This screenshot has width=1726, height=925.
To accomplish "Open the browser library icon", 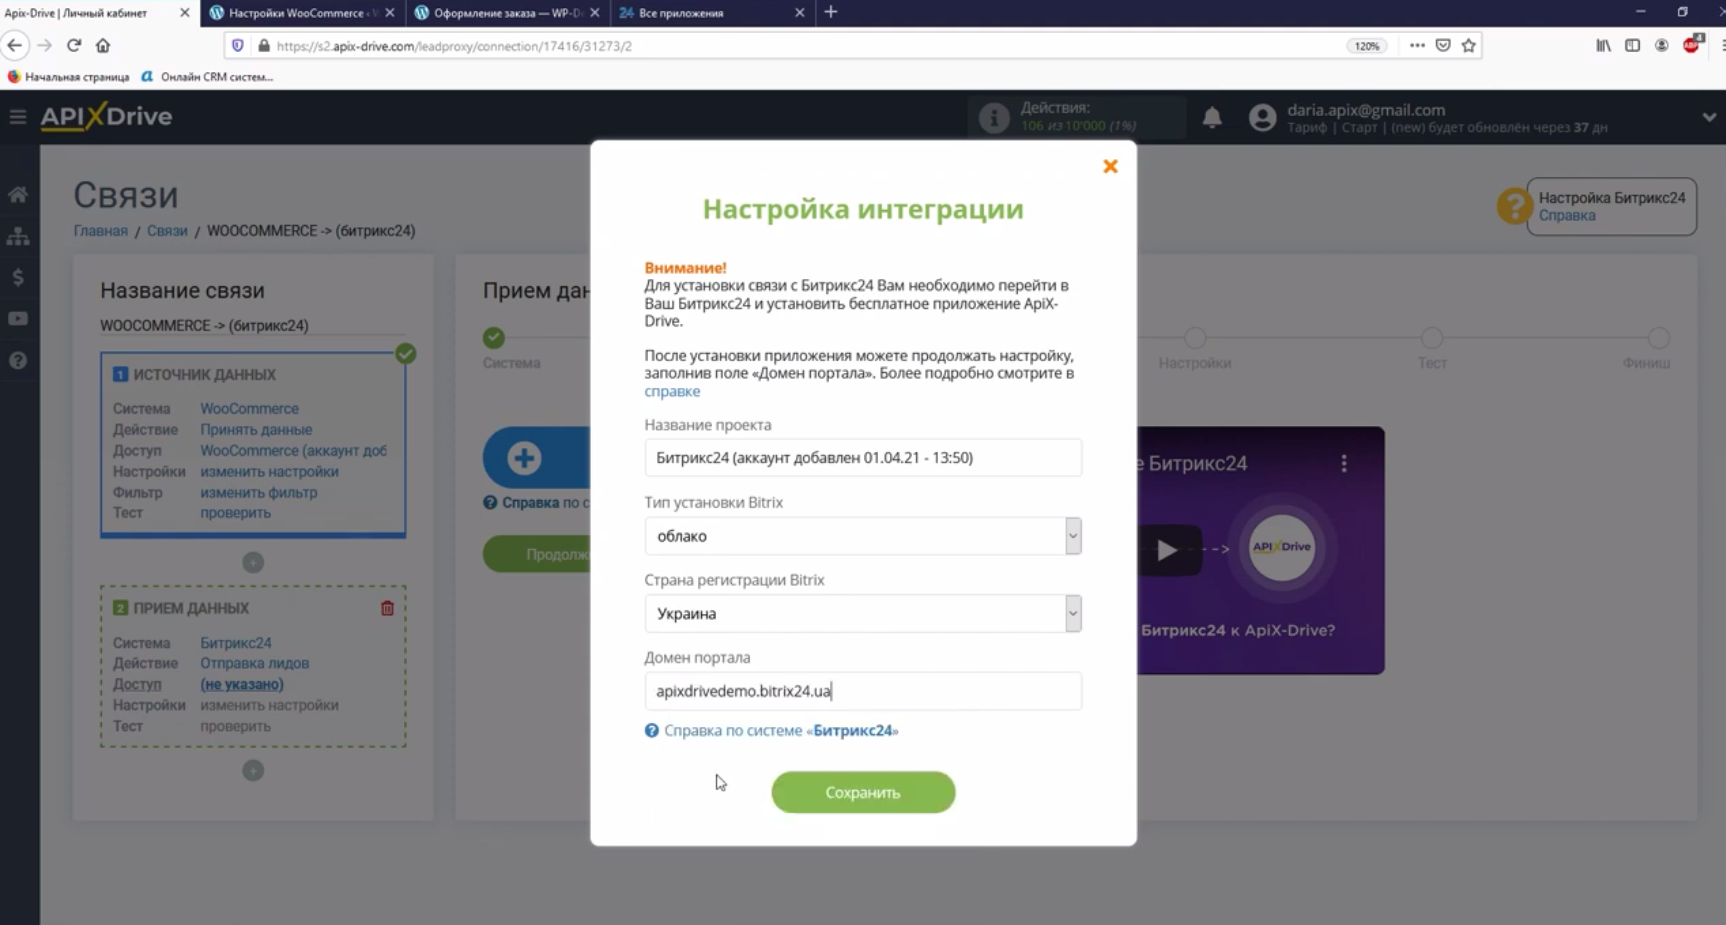I will click(x=1603, y=46).
